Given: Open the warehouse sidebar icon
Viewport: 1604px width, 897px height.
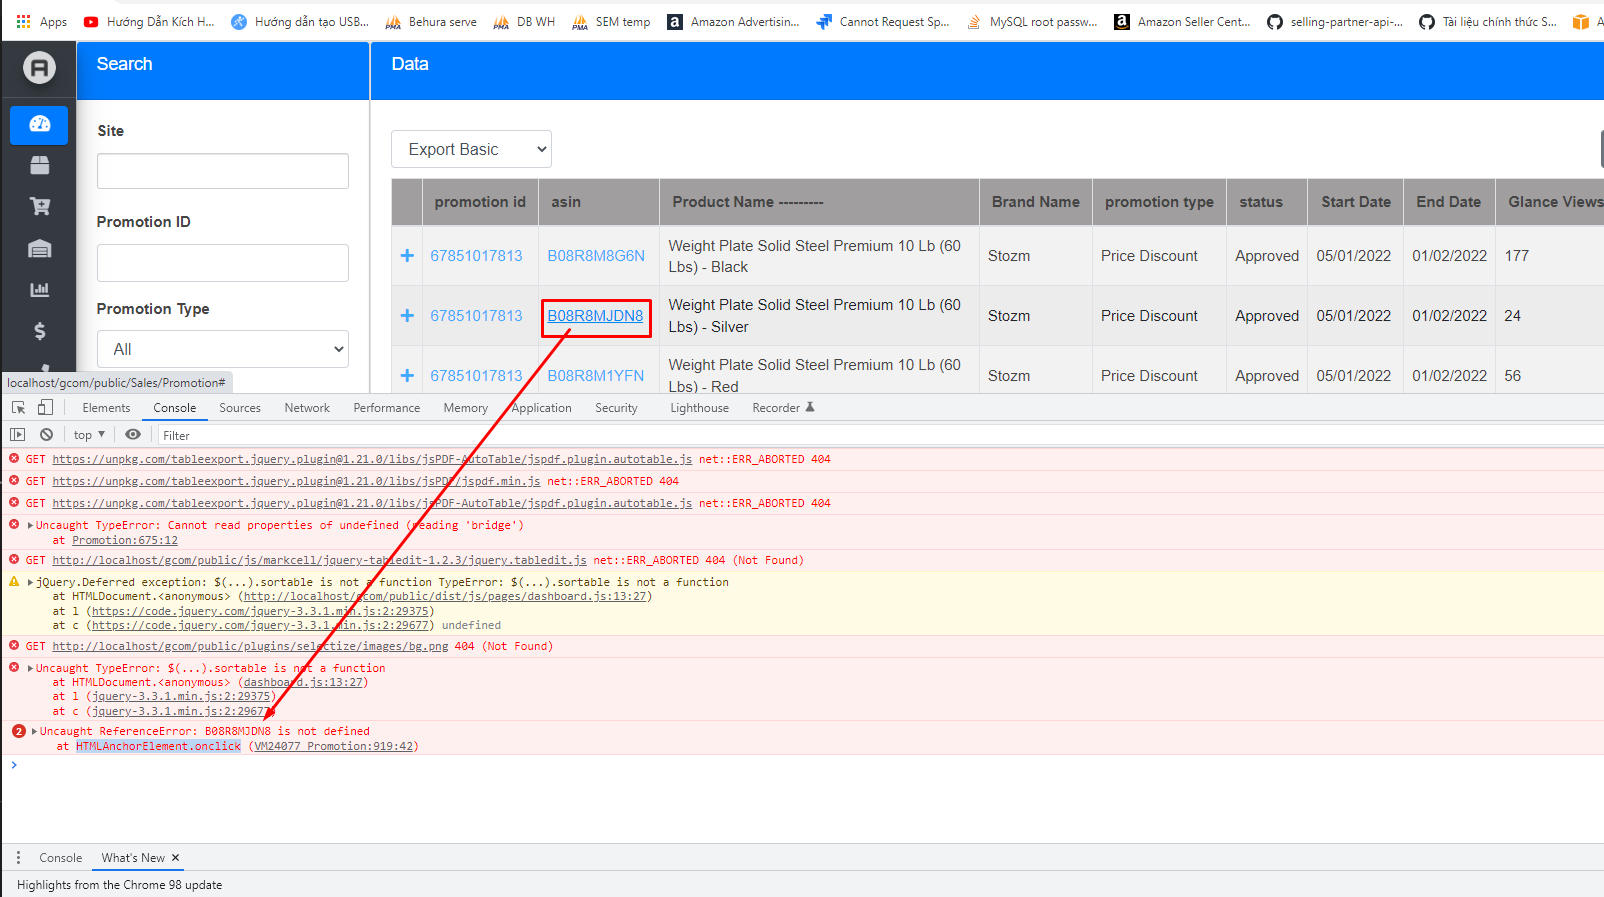Looking at the screenshot, I should [39, 249].
